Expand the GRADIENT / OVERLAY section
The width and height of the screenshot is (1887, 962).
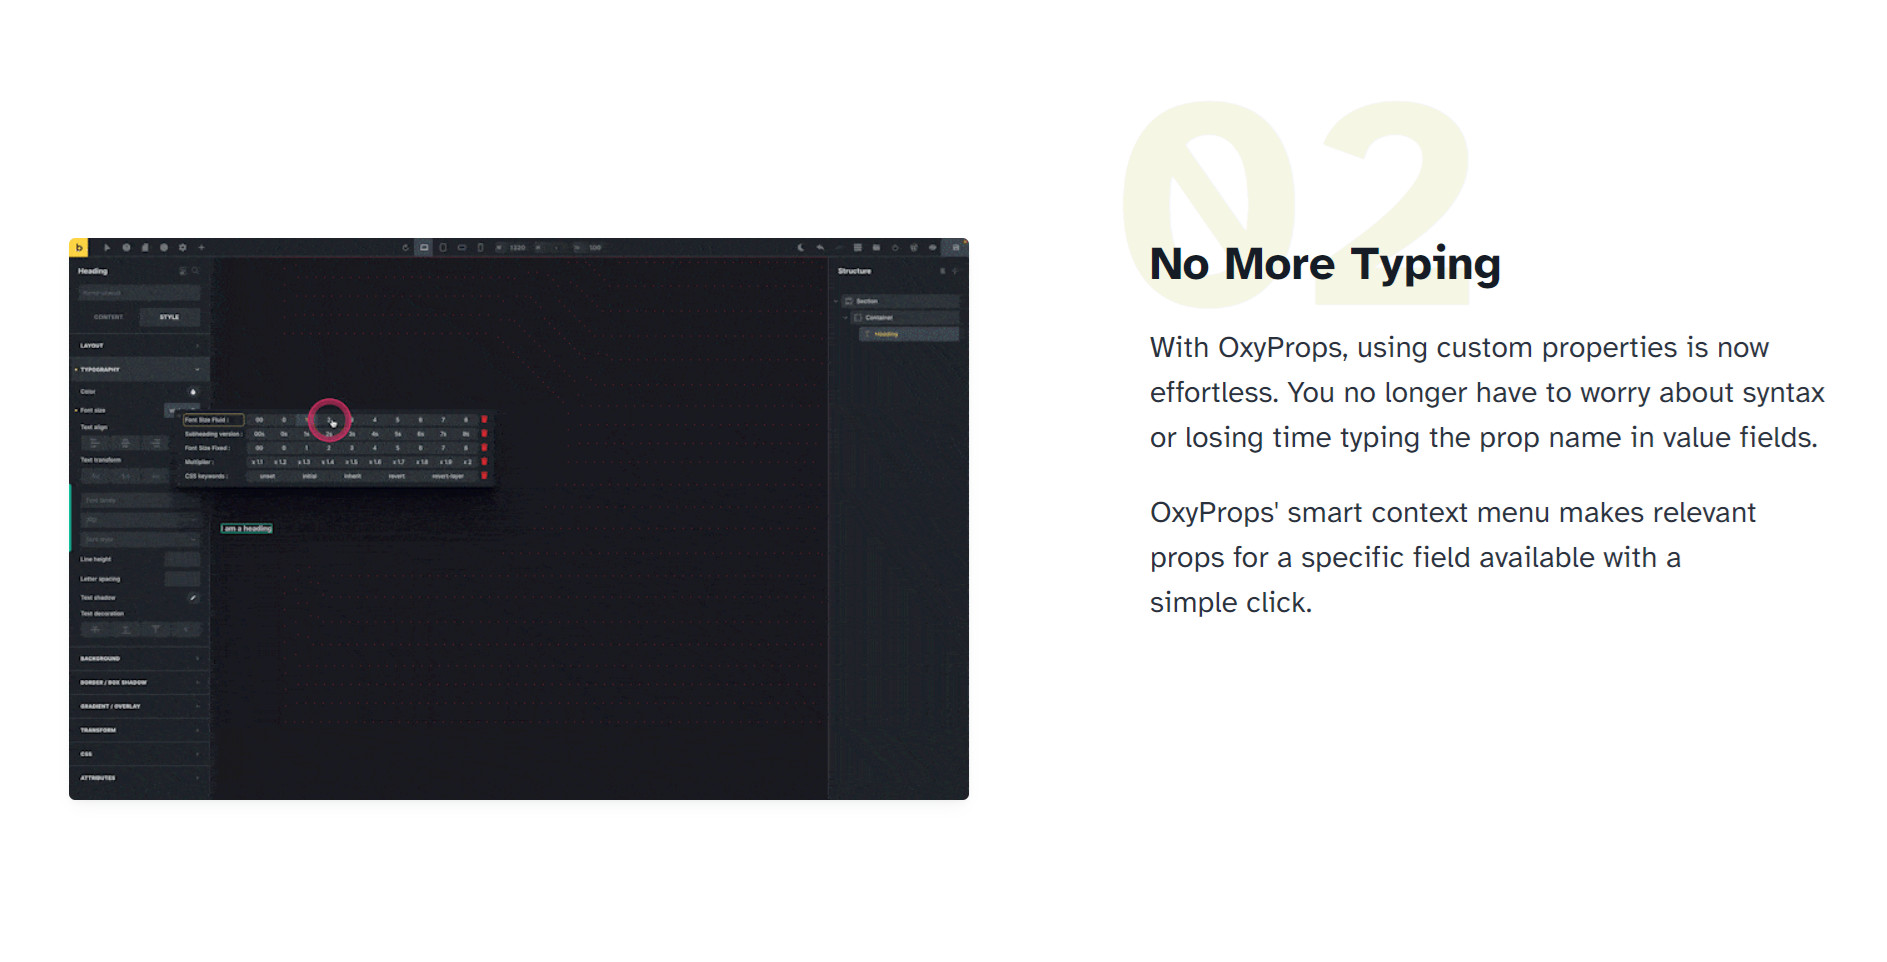pos(139,706)
